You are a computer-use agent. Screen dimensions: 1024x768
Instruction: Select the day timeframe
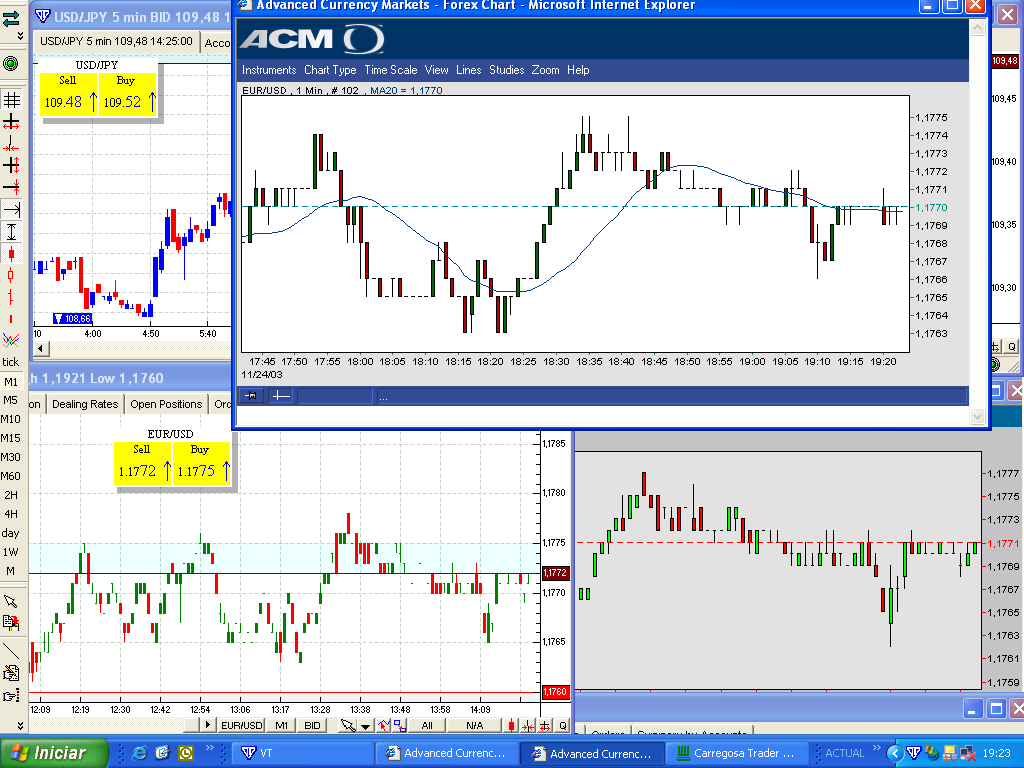[x=11, y=533]
